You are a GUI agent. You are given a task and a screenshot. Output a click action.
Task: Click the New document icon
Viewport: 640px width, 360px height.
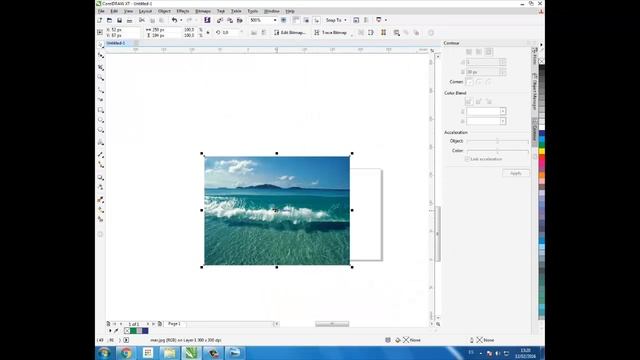click(x=100, y=20)
